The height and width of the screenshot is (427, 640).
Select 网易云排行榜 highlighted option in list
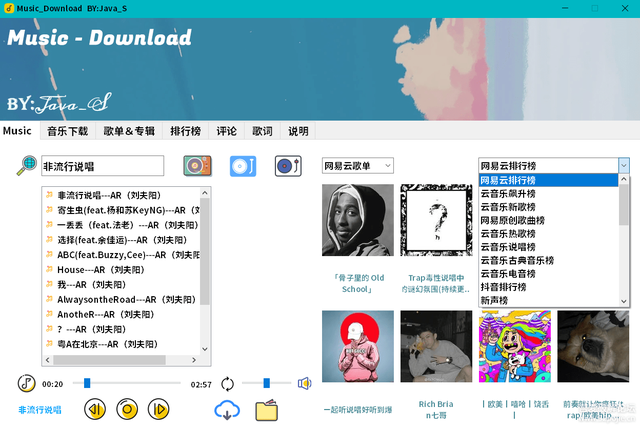coord(548,180)
